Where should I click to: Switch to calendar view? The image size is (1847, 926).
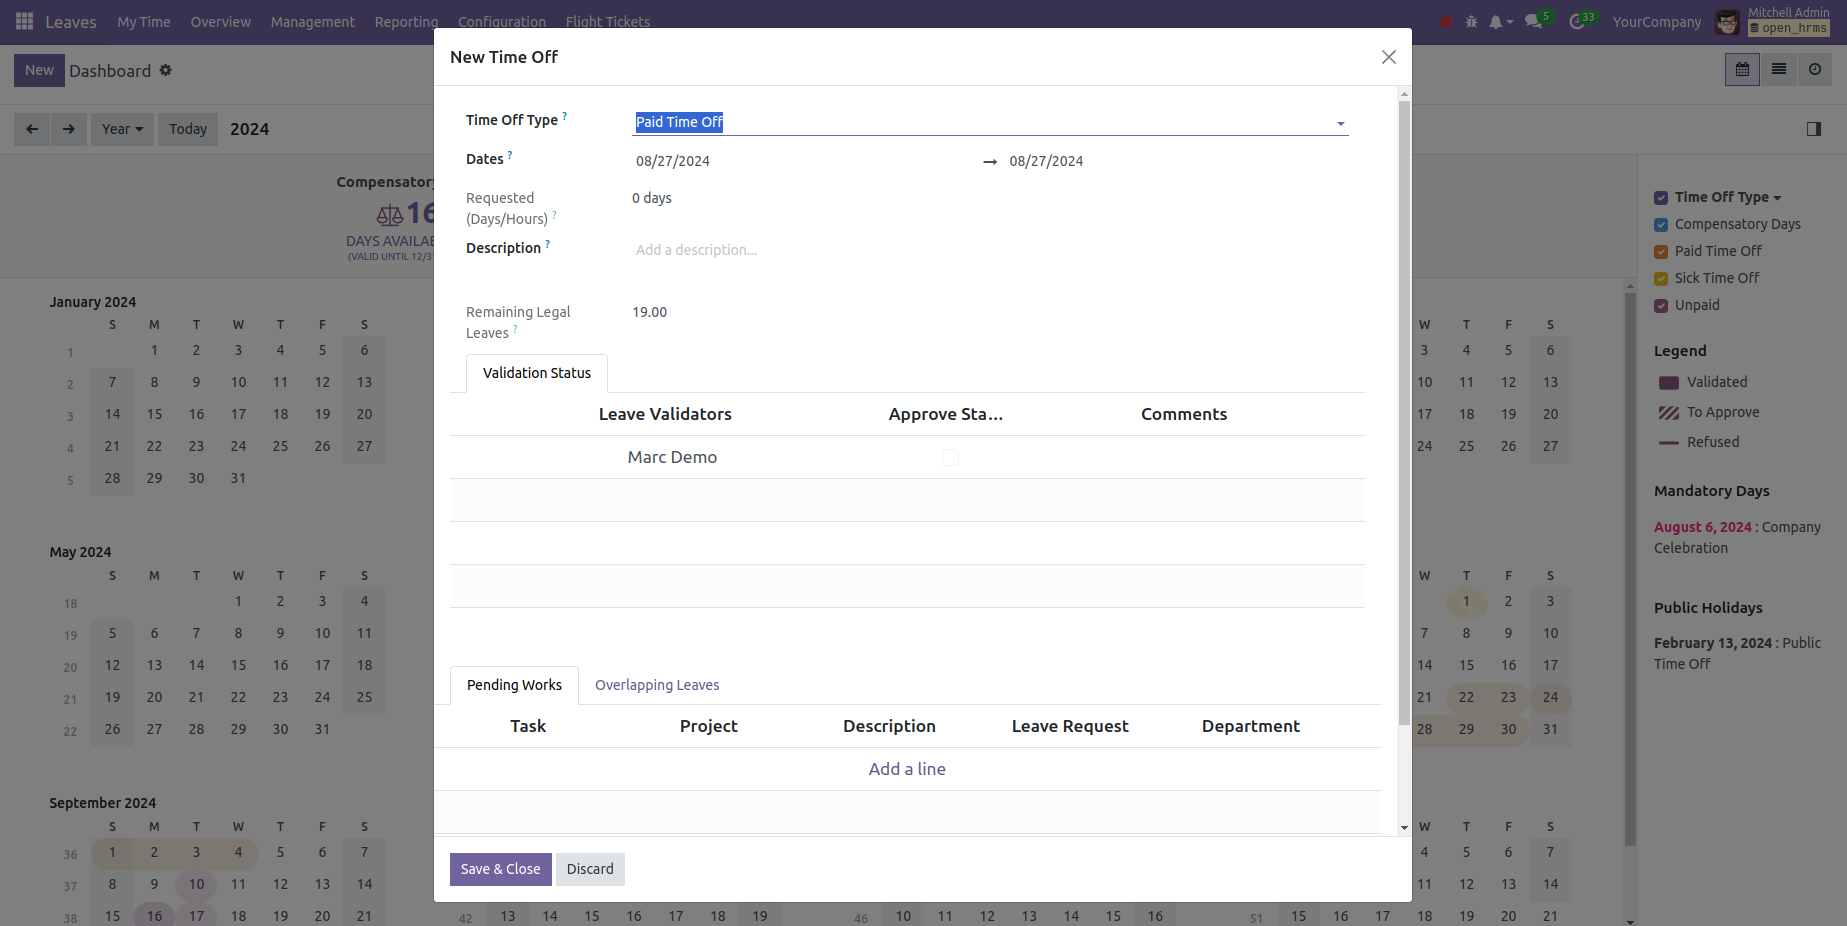click(x=1742, y=70)
